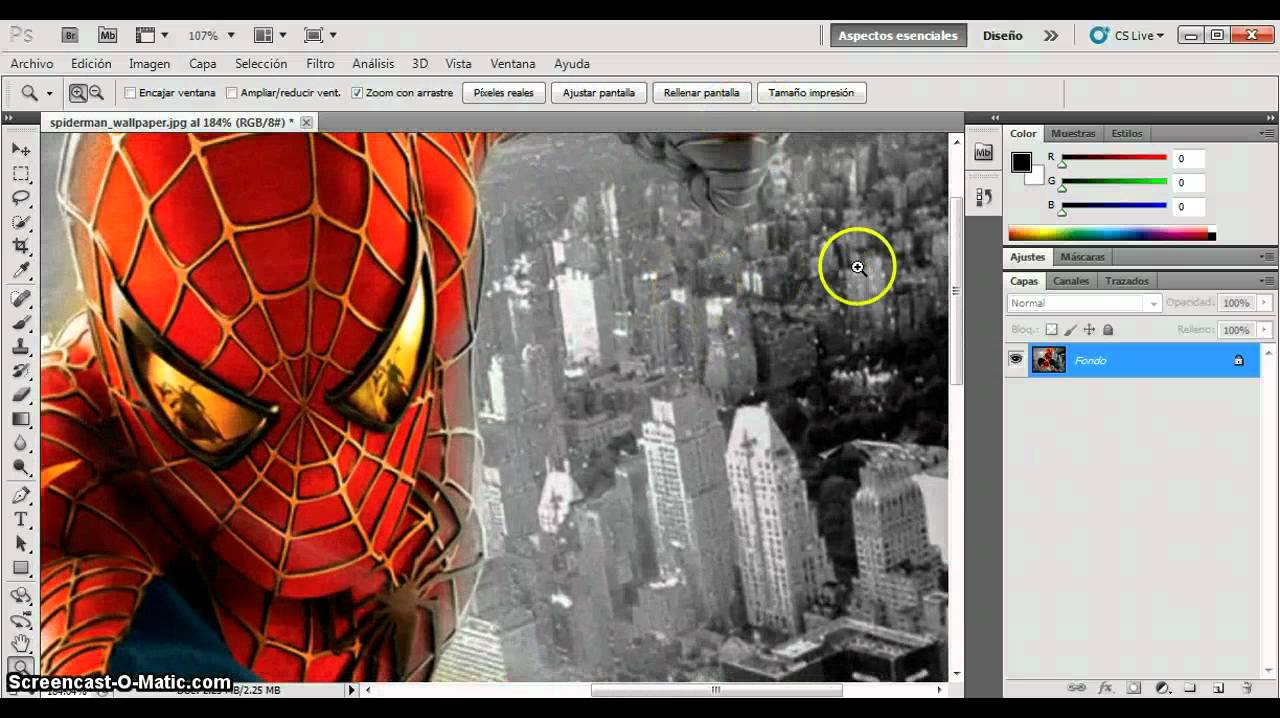Enable Ampliar/reducir vent. checkbox
The width and height of the screenshot is (1280, 718).
click(232, 93)
